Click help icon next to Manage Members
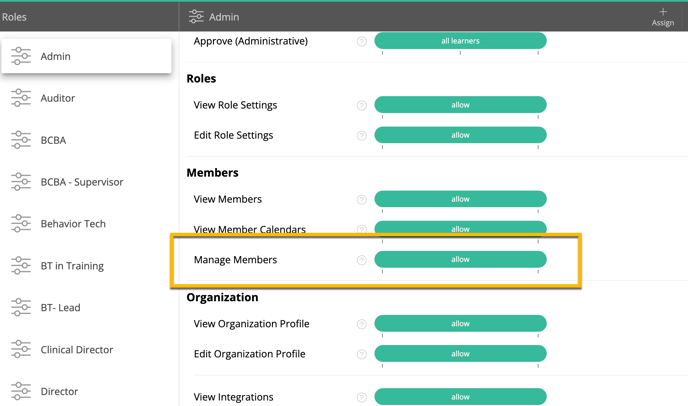Screen dimensions: 688x406 pos(362,260)
